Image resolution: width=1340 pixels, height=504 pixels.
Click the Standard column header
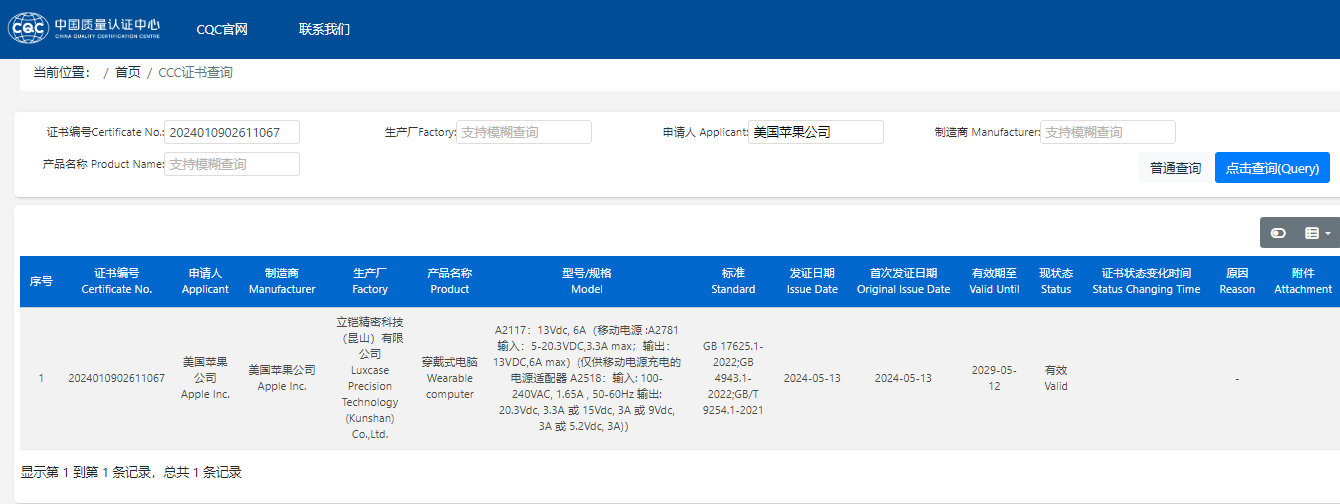[733, 281]
